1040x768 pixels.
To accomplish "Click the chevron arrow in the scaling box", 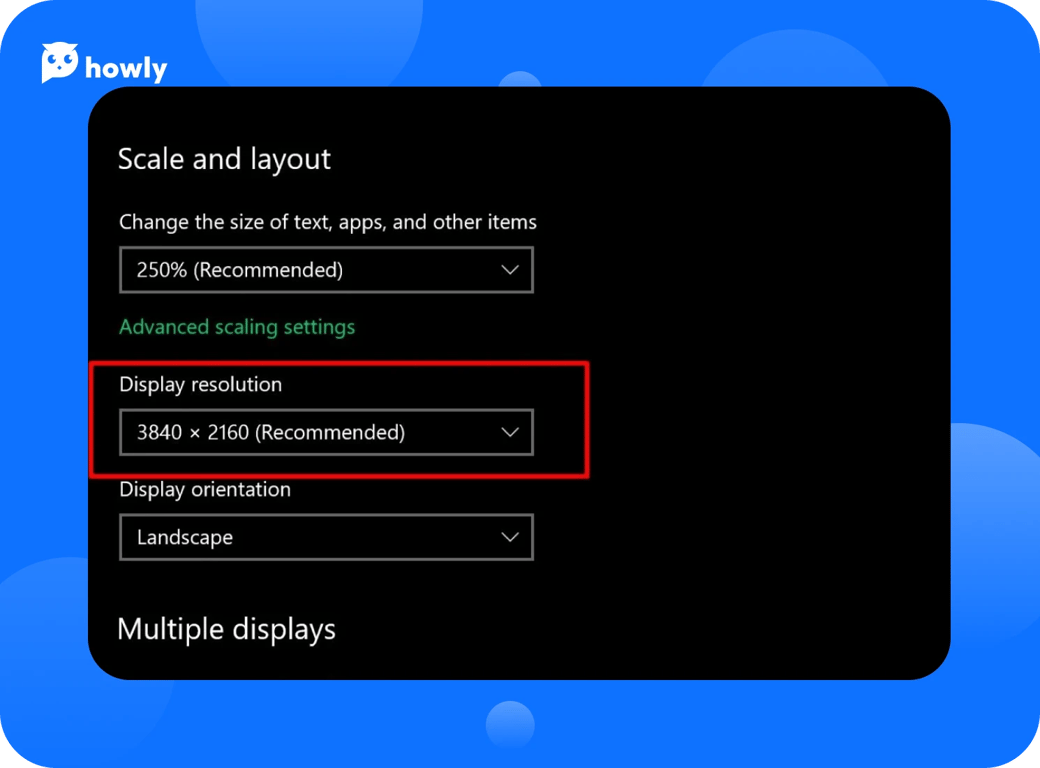I will [510, 270].
